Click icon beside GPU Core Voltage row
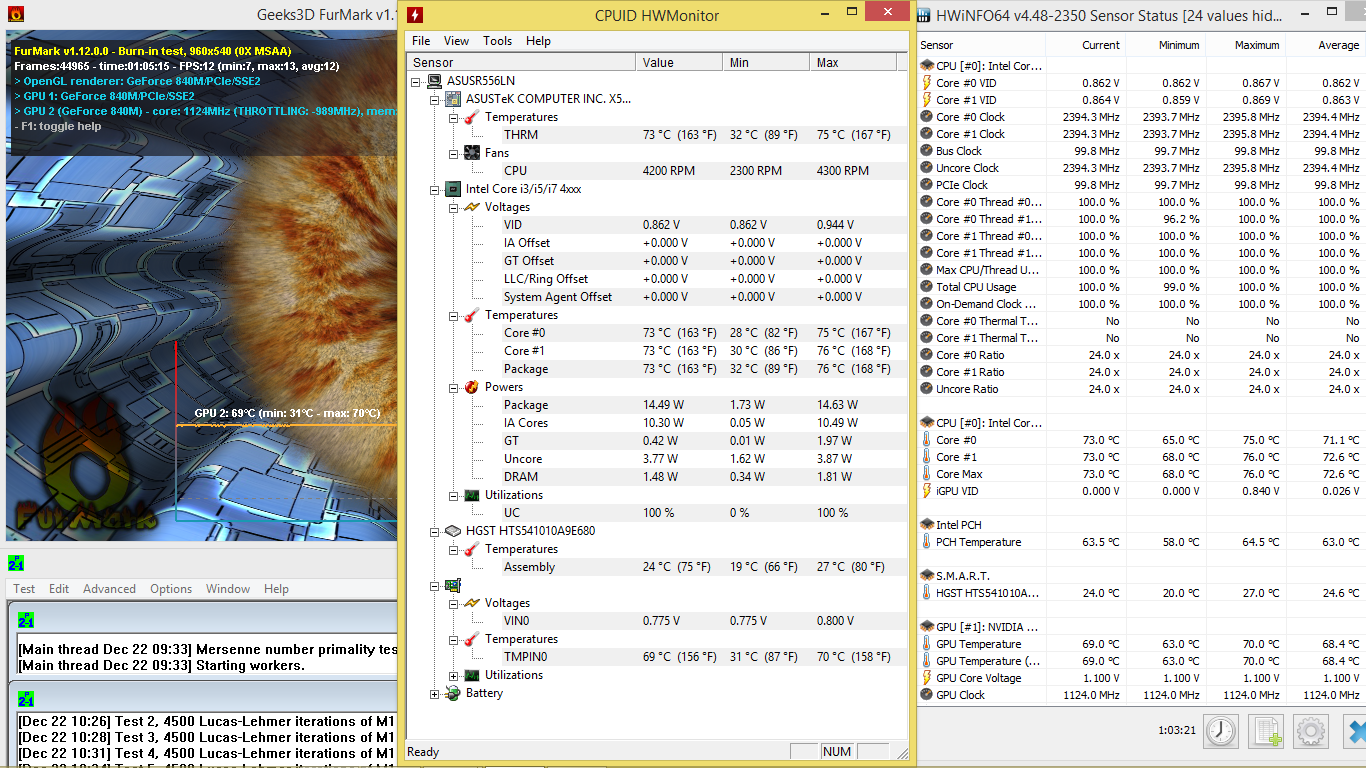 click(926, 678)
